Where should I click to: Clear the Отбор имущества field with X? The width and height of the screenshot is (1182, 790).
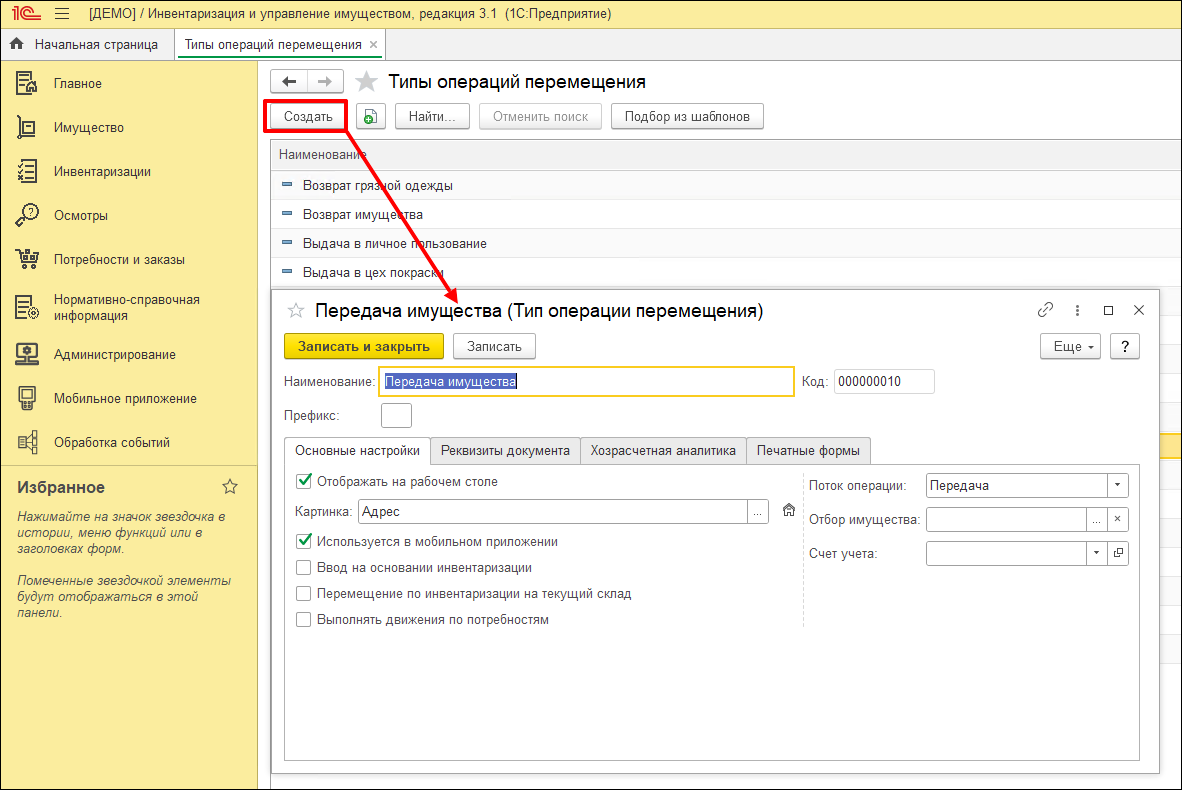1117,519
